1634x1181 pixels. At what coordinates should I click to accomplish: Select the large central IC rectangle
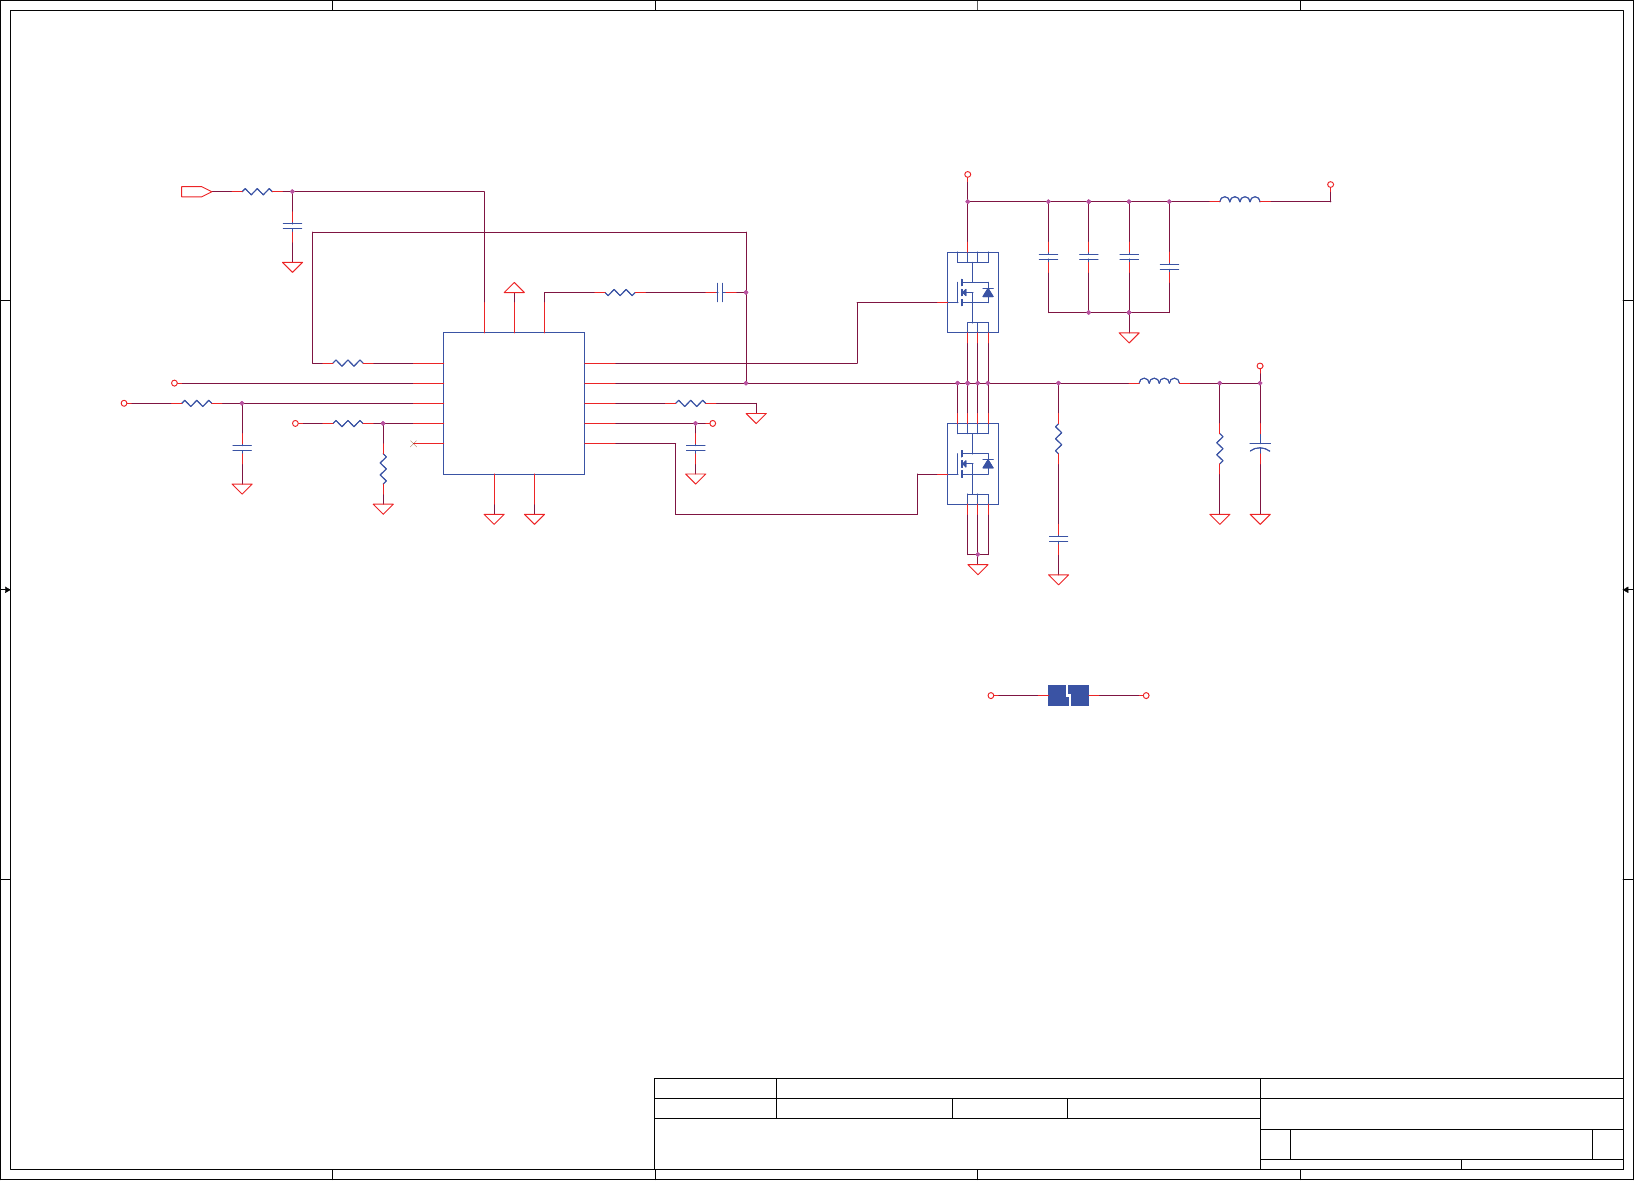point(514,403)
